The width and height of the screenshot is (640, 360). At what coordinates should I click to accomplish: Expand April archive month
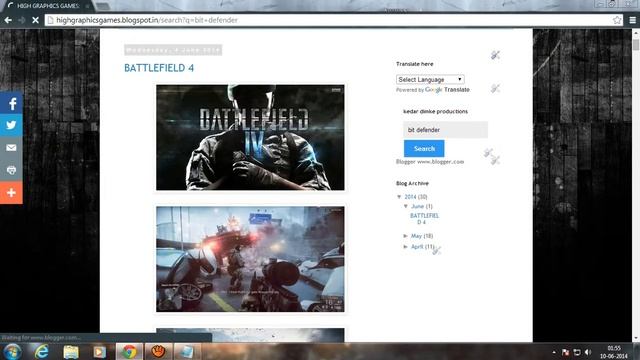coord(406,247)
